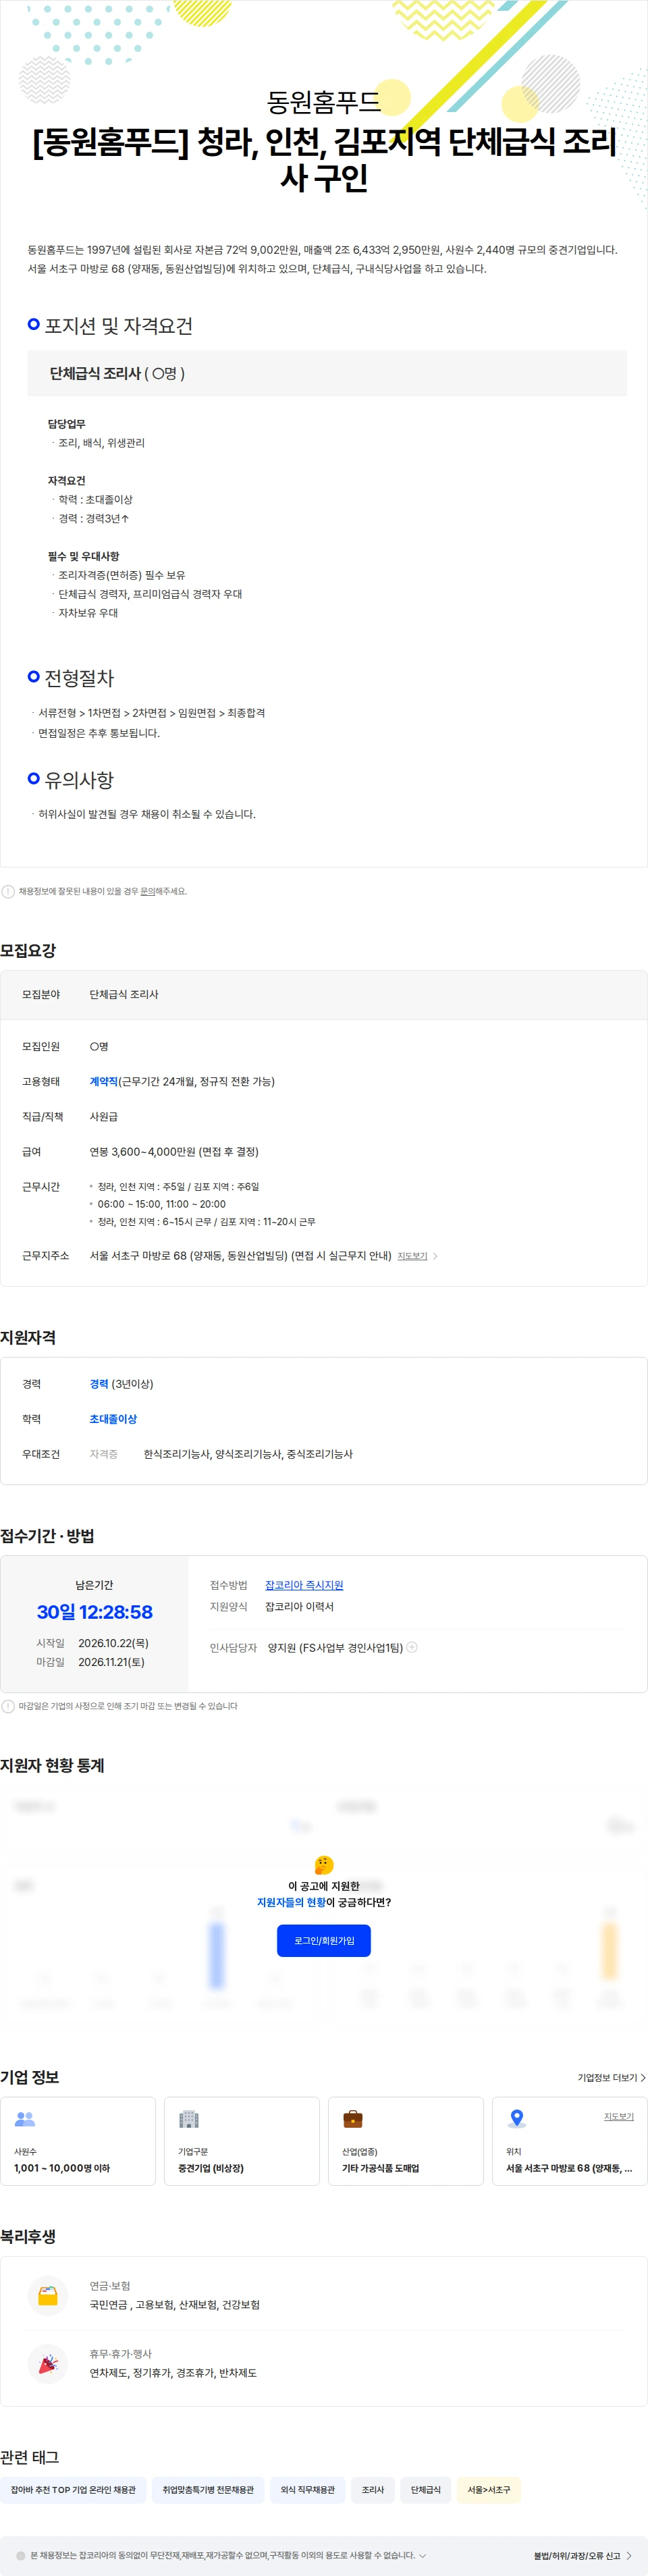Click the 포지션 및 자격요건 bullet icon
Image resolution: width=648 pixels, height=2576 pixels.
[34, 324]
